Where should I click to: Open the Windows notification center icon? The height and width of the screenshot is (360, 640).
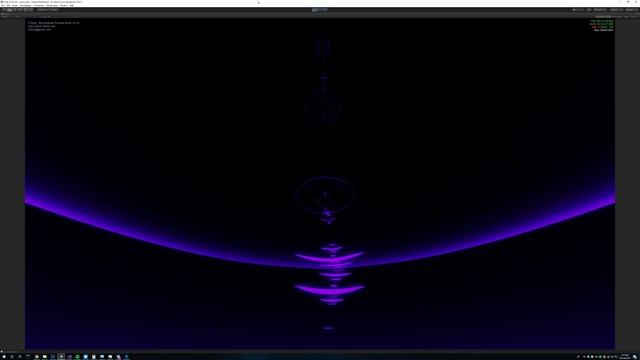(x=635, y=357)
